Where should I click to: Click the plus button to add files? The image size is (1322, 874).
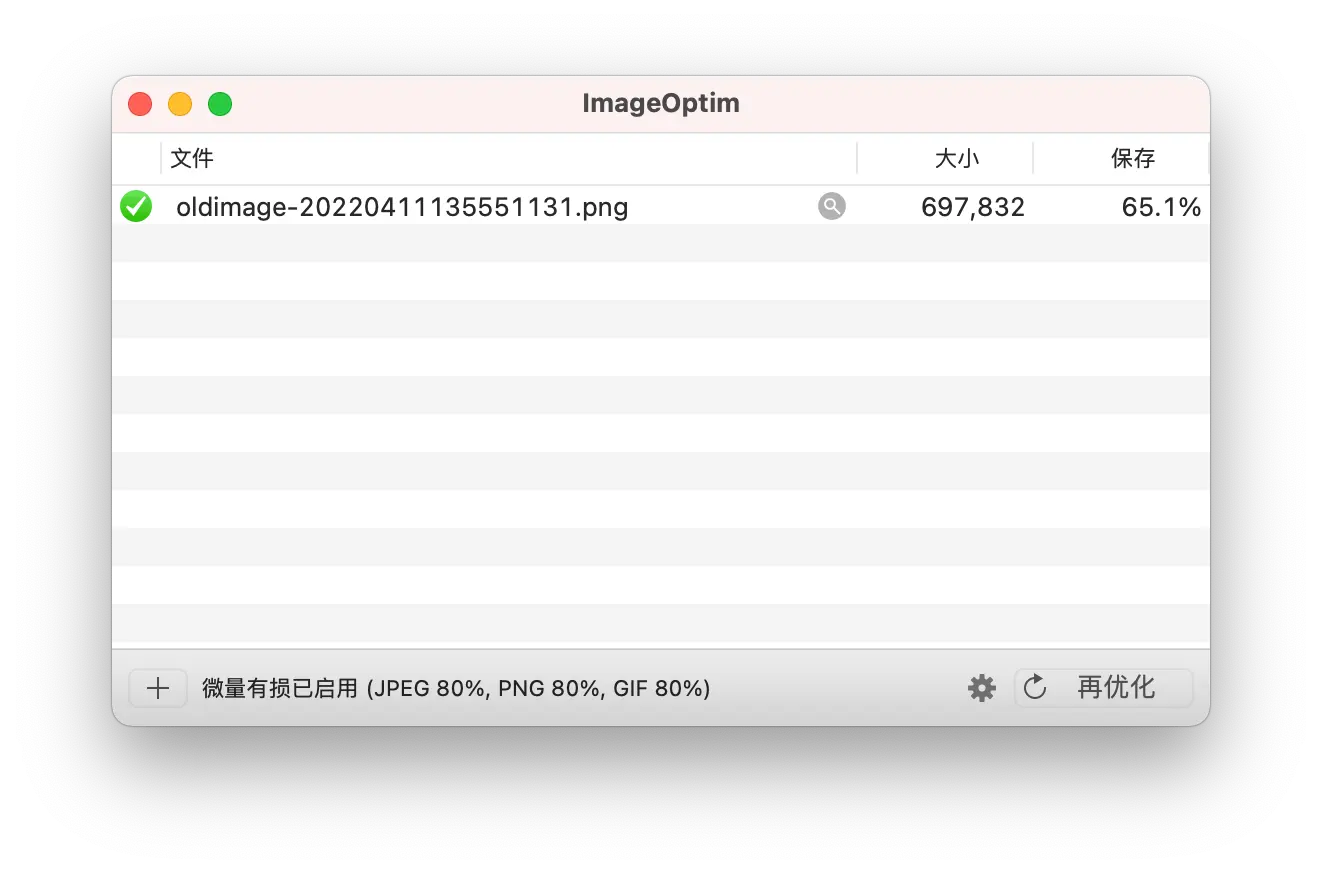pos(158,688)
